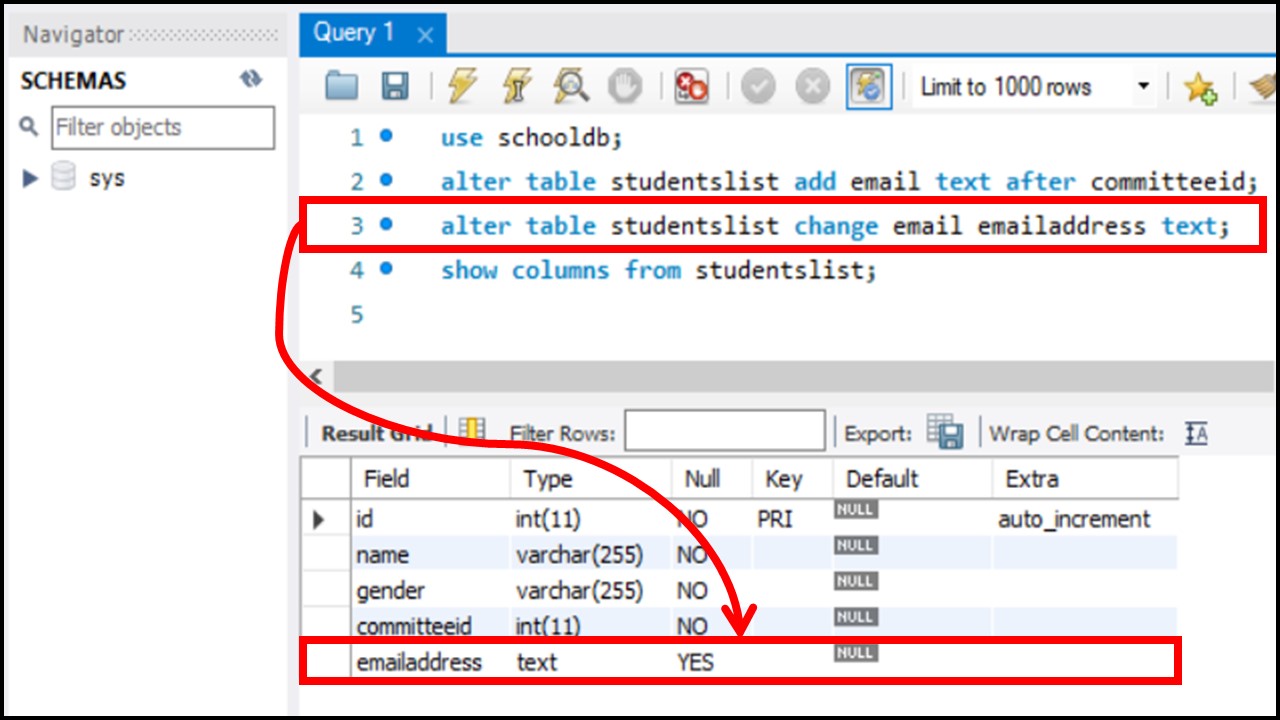Viewport: 1280px width, 720px height.
Task: Execute the query with lightning bolt icon
Action: coord(462,87)
